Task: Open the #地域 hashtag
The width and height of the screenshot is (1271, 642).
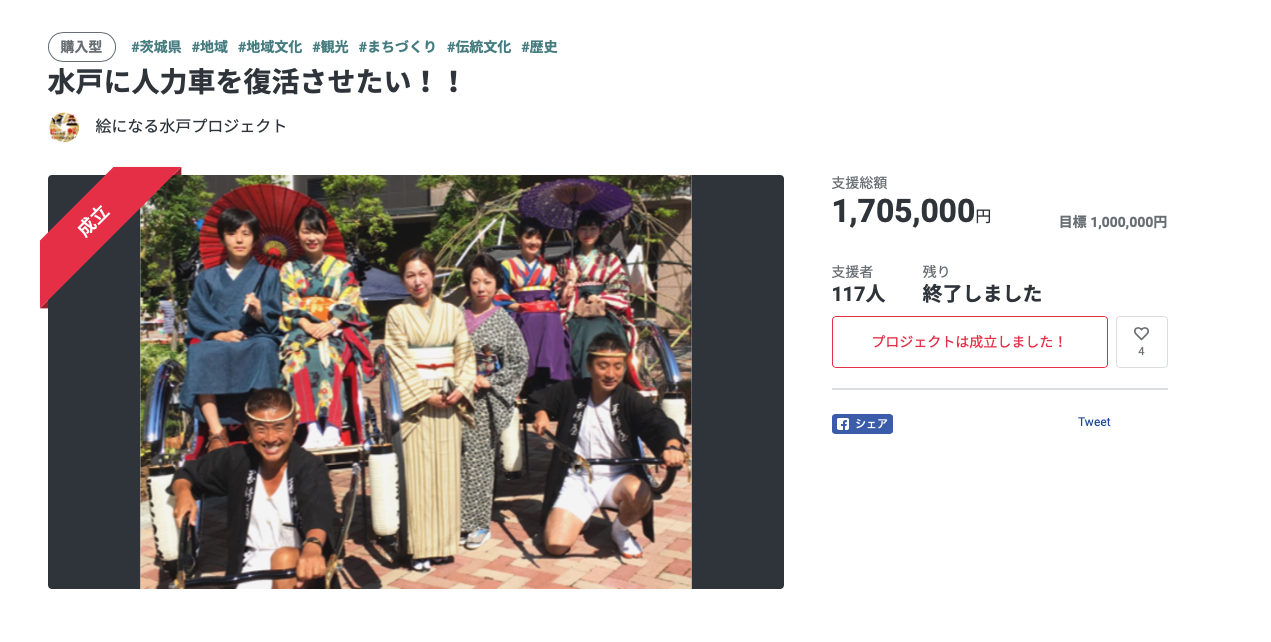Action: [x=210, y=47]
